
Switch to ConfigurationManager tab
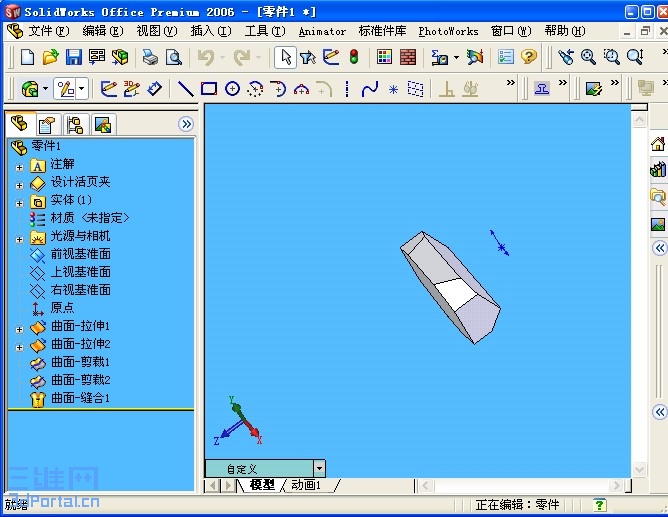[x=75, y=125]
